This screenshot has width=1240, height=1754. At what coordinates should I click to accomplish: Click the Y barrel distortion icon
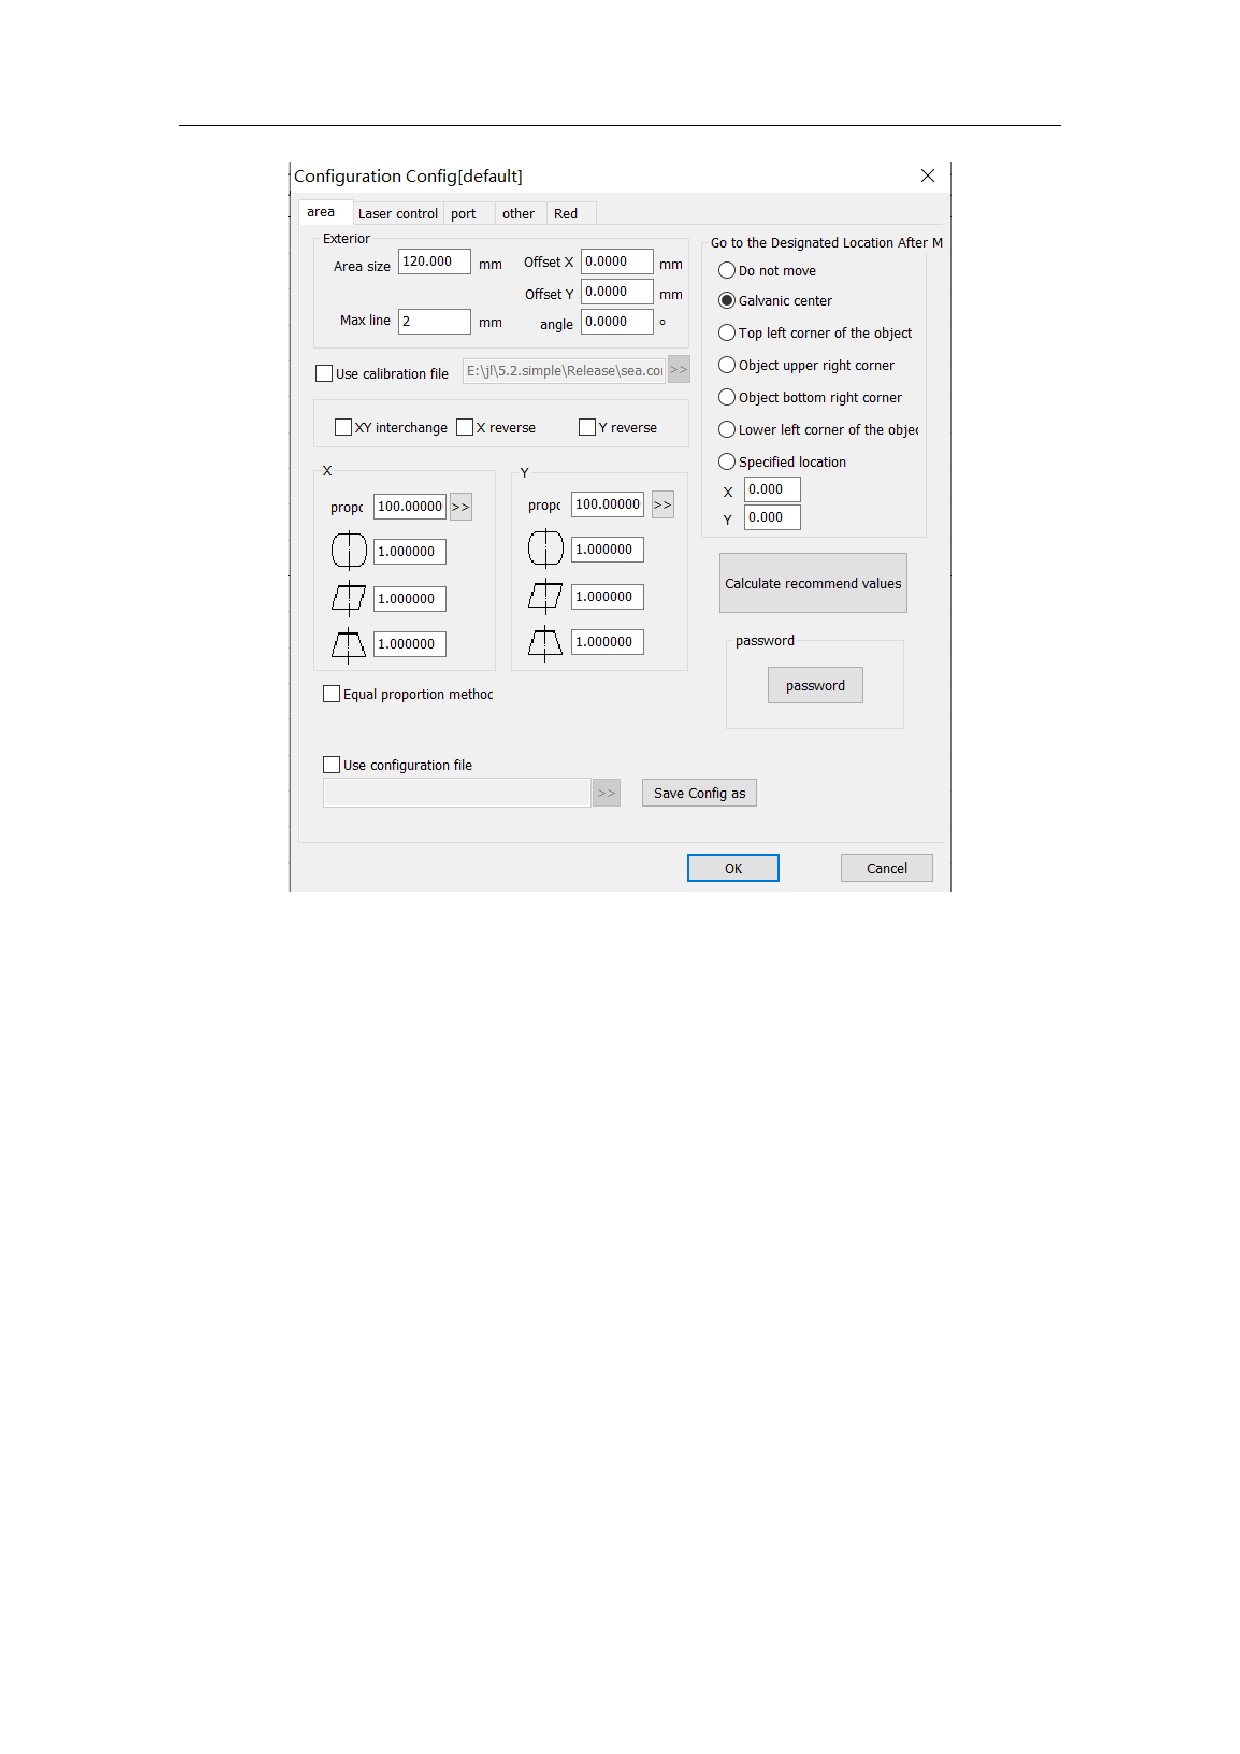tap(545, 549)
